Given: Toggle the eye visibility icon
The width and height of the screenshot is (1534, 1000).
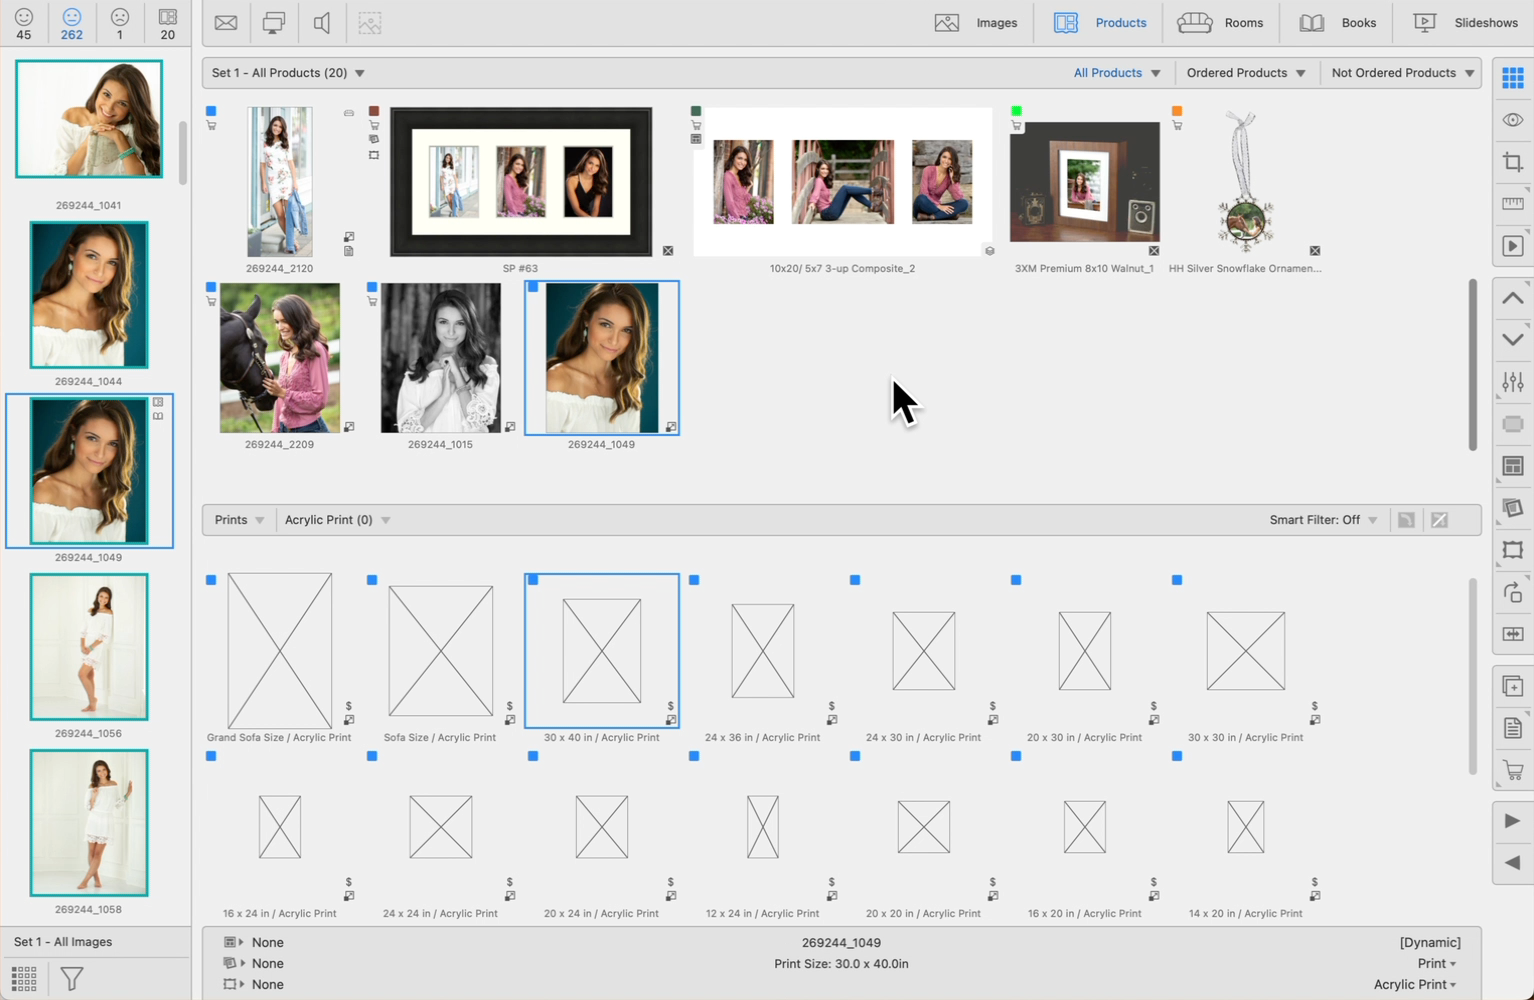Looking at the screenshot, I should click(1512, 120).
